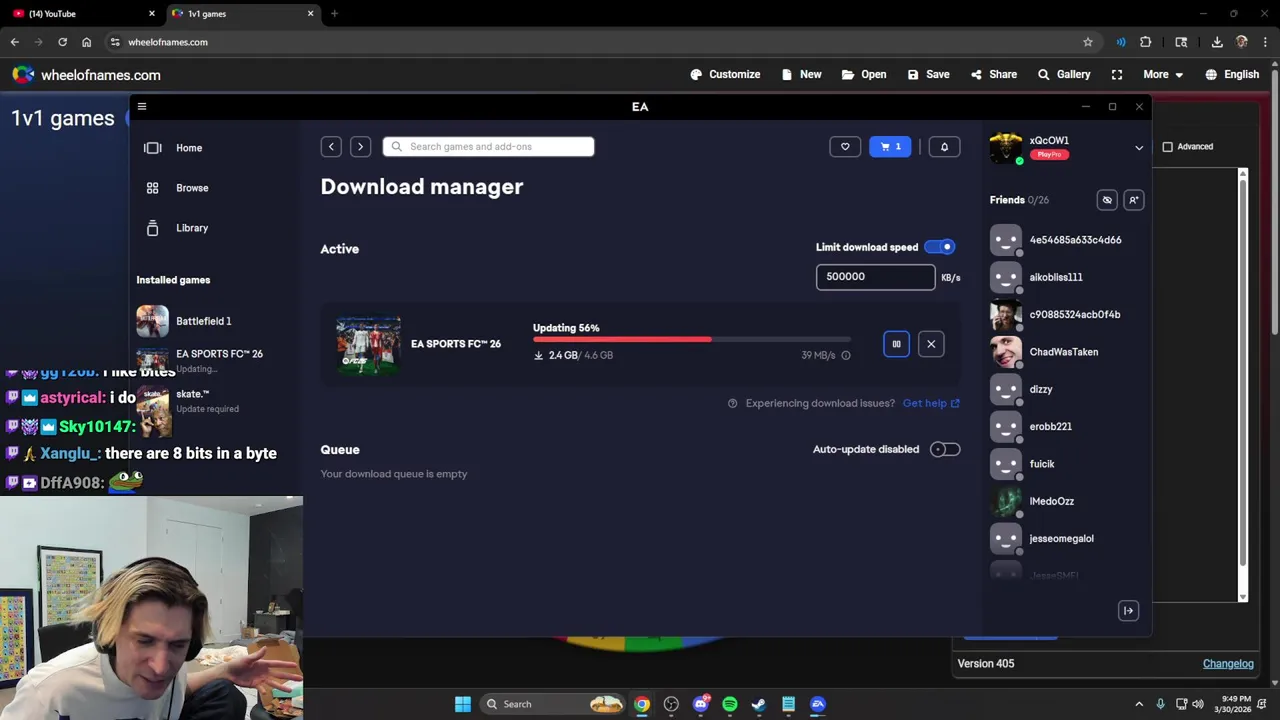The height and width of the screenshot is (720, 1280).
Task: Toggle the Limit download speed switch
Action: [940, 247]
